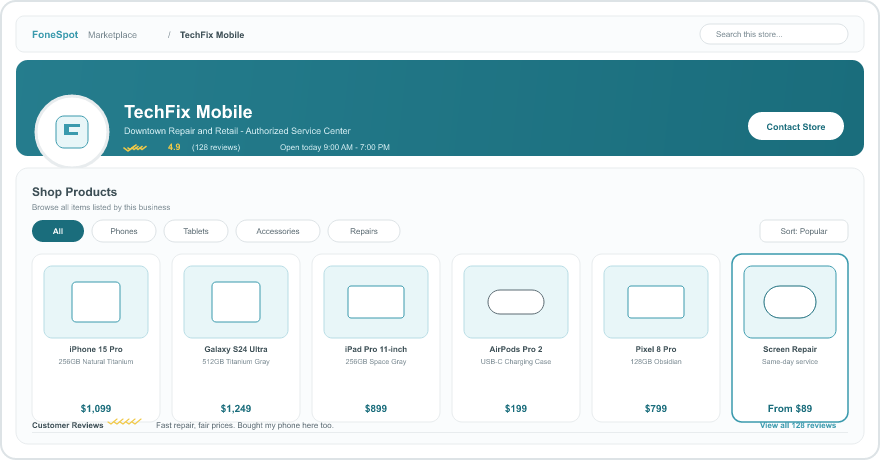Screen dimensions: 880x460
Task: Open the Sort: Popular dropdown
Action: (804, 231)
